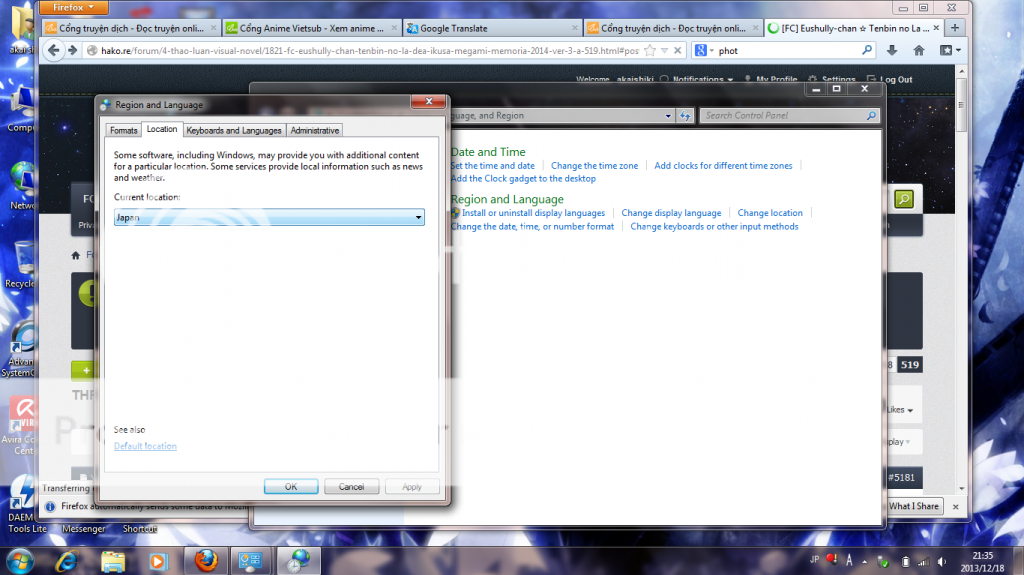Click Cancel in Region and Language dialog
1024x575 pixels.
click(351, 487)
